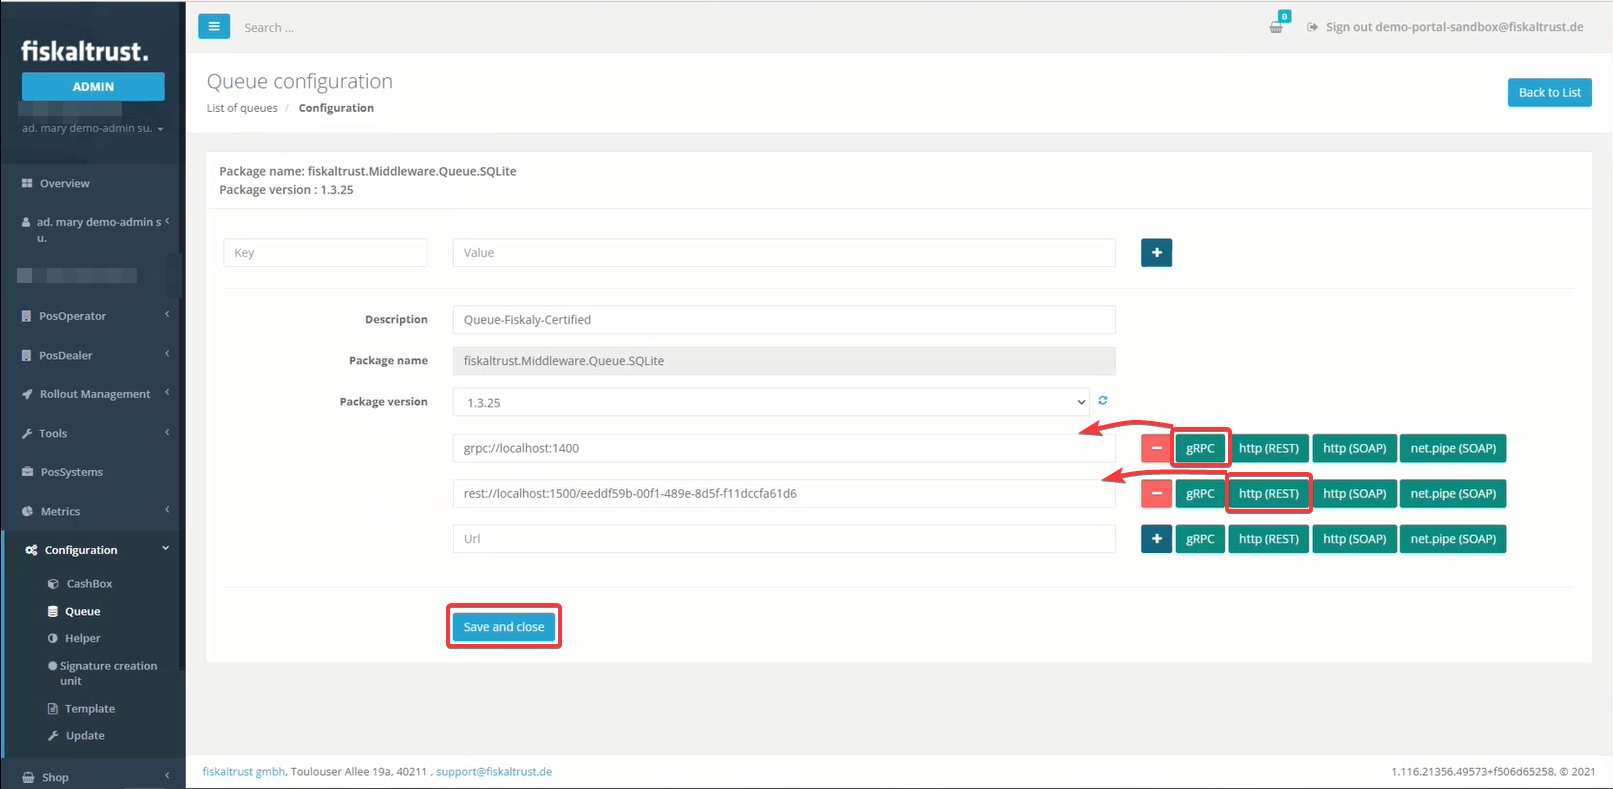Screen dimensions: 1613x789
Task: Toggle sidebar with the hamburger menu button
Action: pyautogui.click(x=214, y=27)
